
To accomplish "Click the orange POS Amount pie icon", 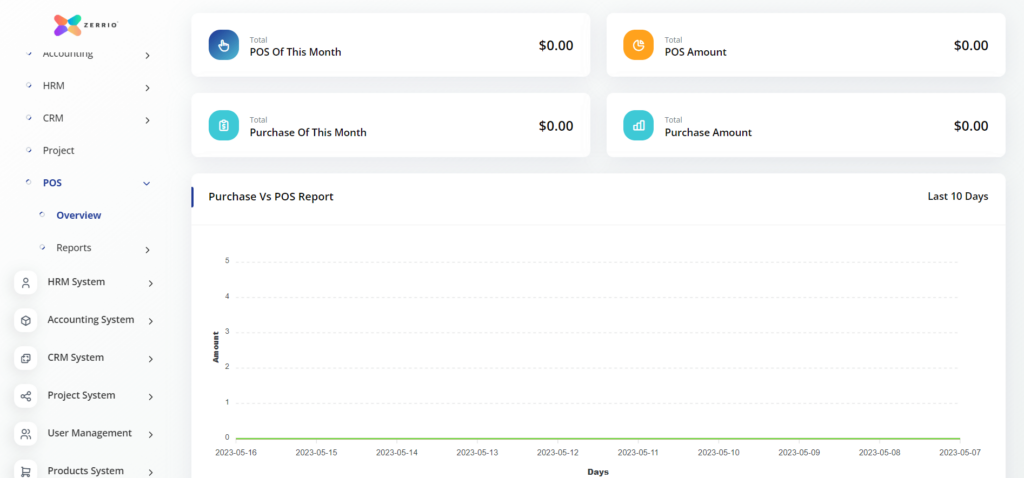I will pyautogui.click(x=638, y=45).
